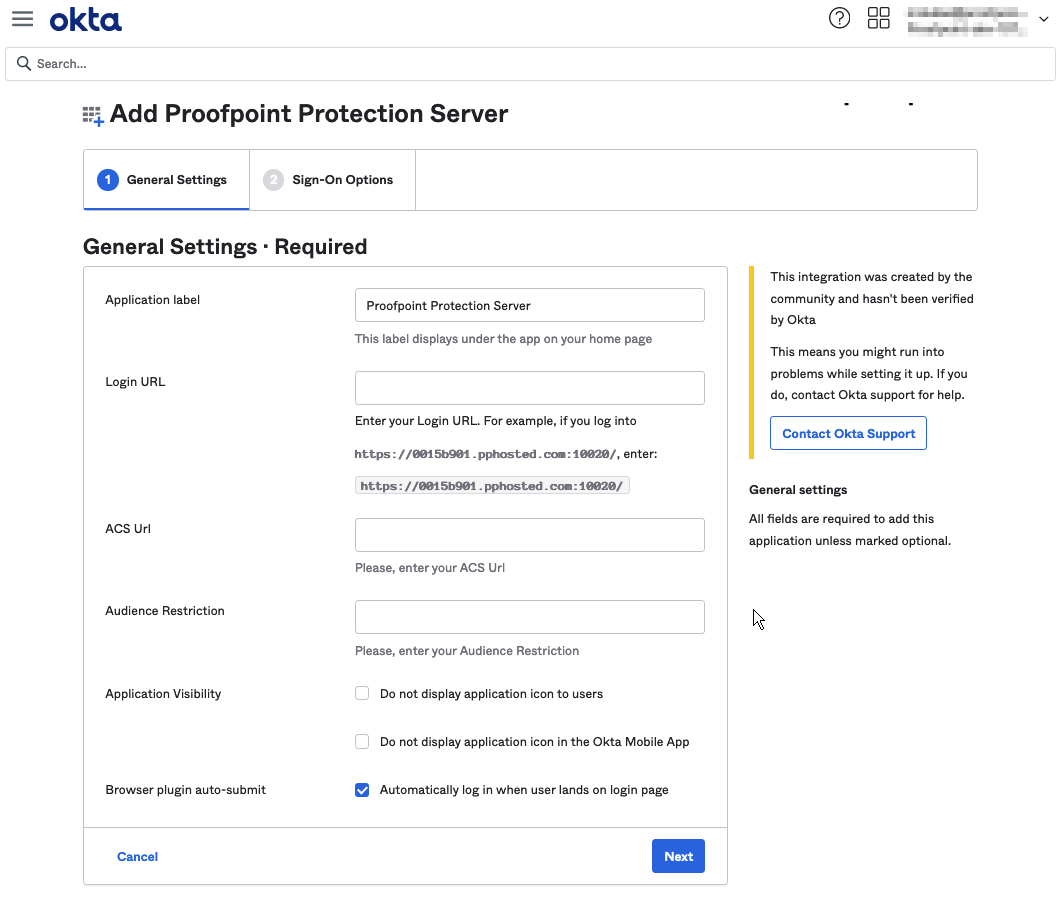Click the ACS Url input field
This screenshot has width=1060, height=899.
coord(529,534)
